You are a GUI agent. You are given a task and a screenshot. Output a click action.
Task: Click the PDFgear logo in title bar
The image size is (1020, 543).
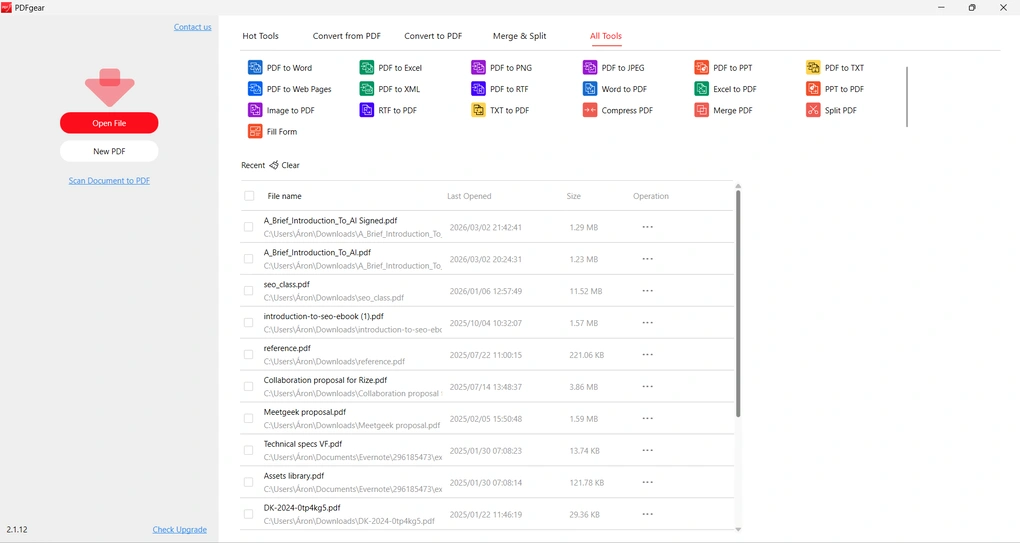(7, 8)
